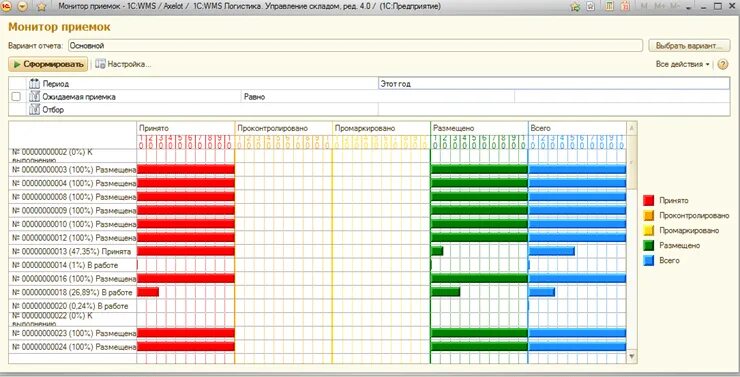
Task: Click the Ожидаемая приемка value cell
Action: [x=622, y=96]
